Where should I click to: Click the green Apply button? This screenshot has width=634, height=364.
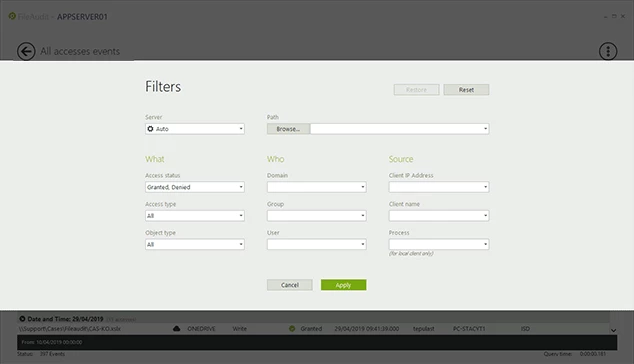tap(344, 285)
